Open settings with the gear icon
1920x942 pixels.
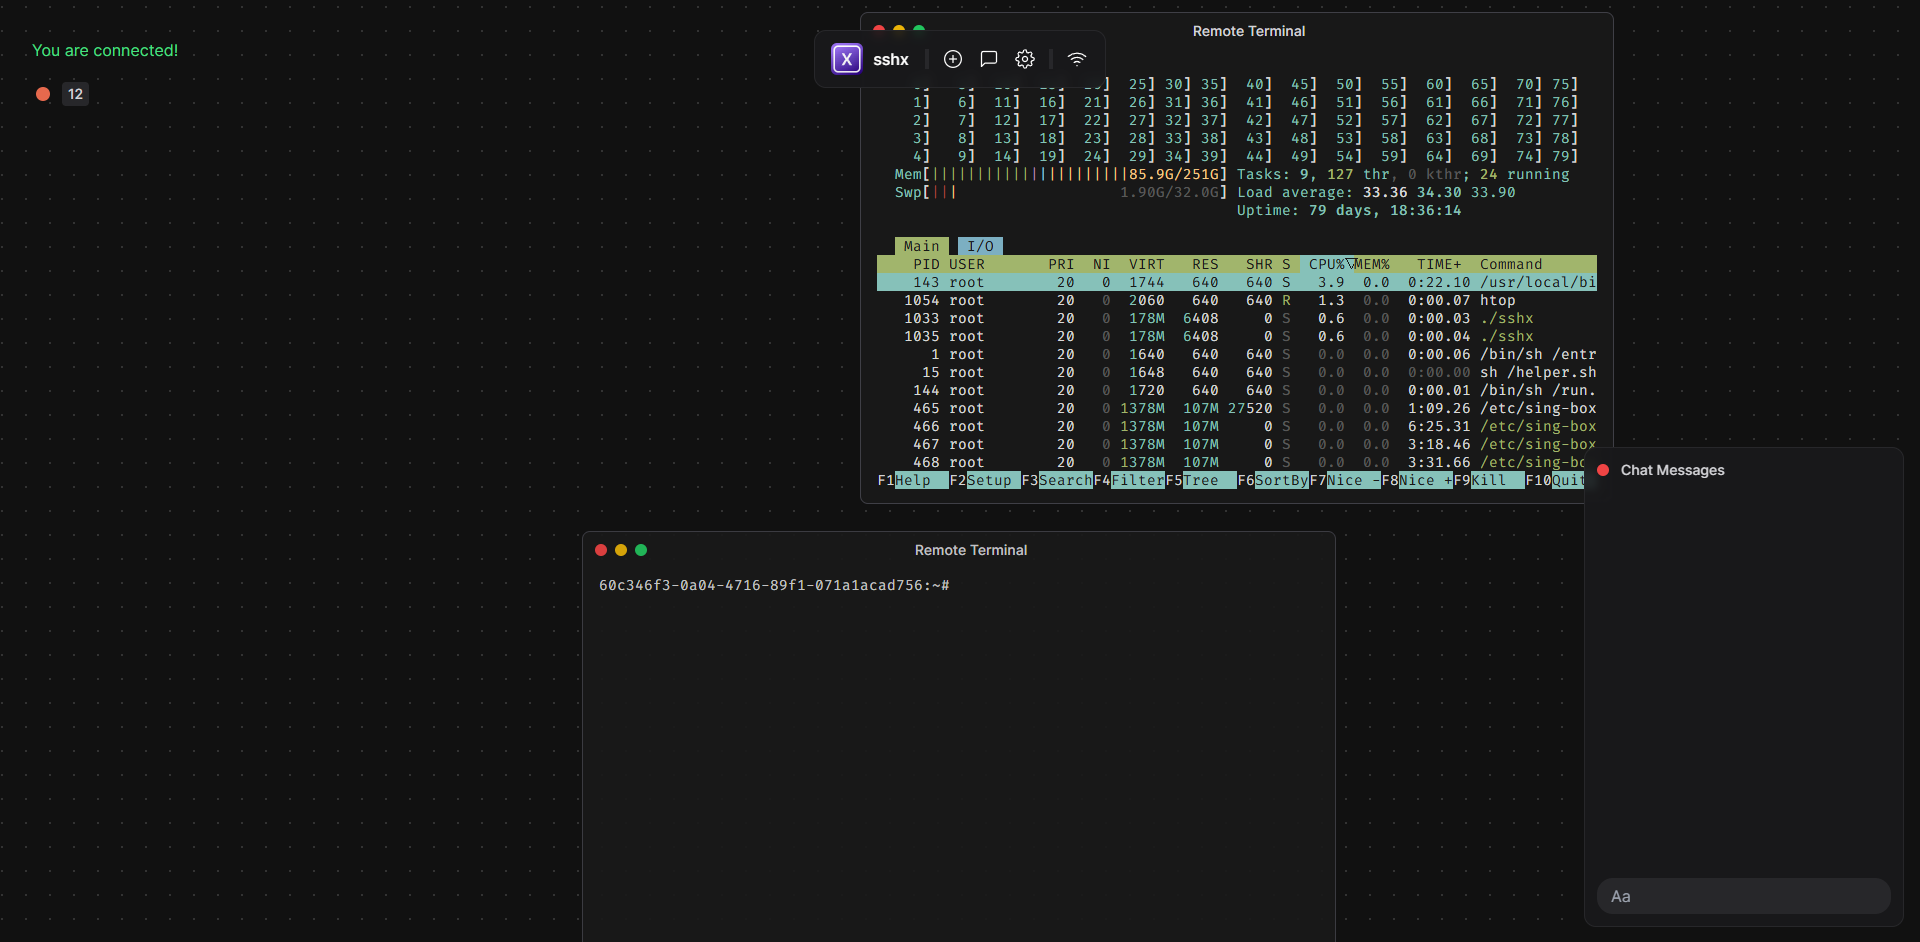(x=1025, y=59)
